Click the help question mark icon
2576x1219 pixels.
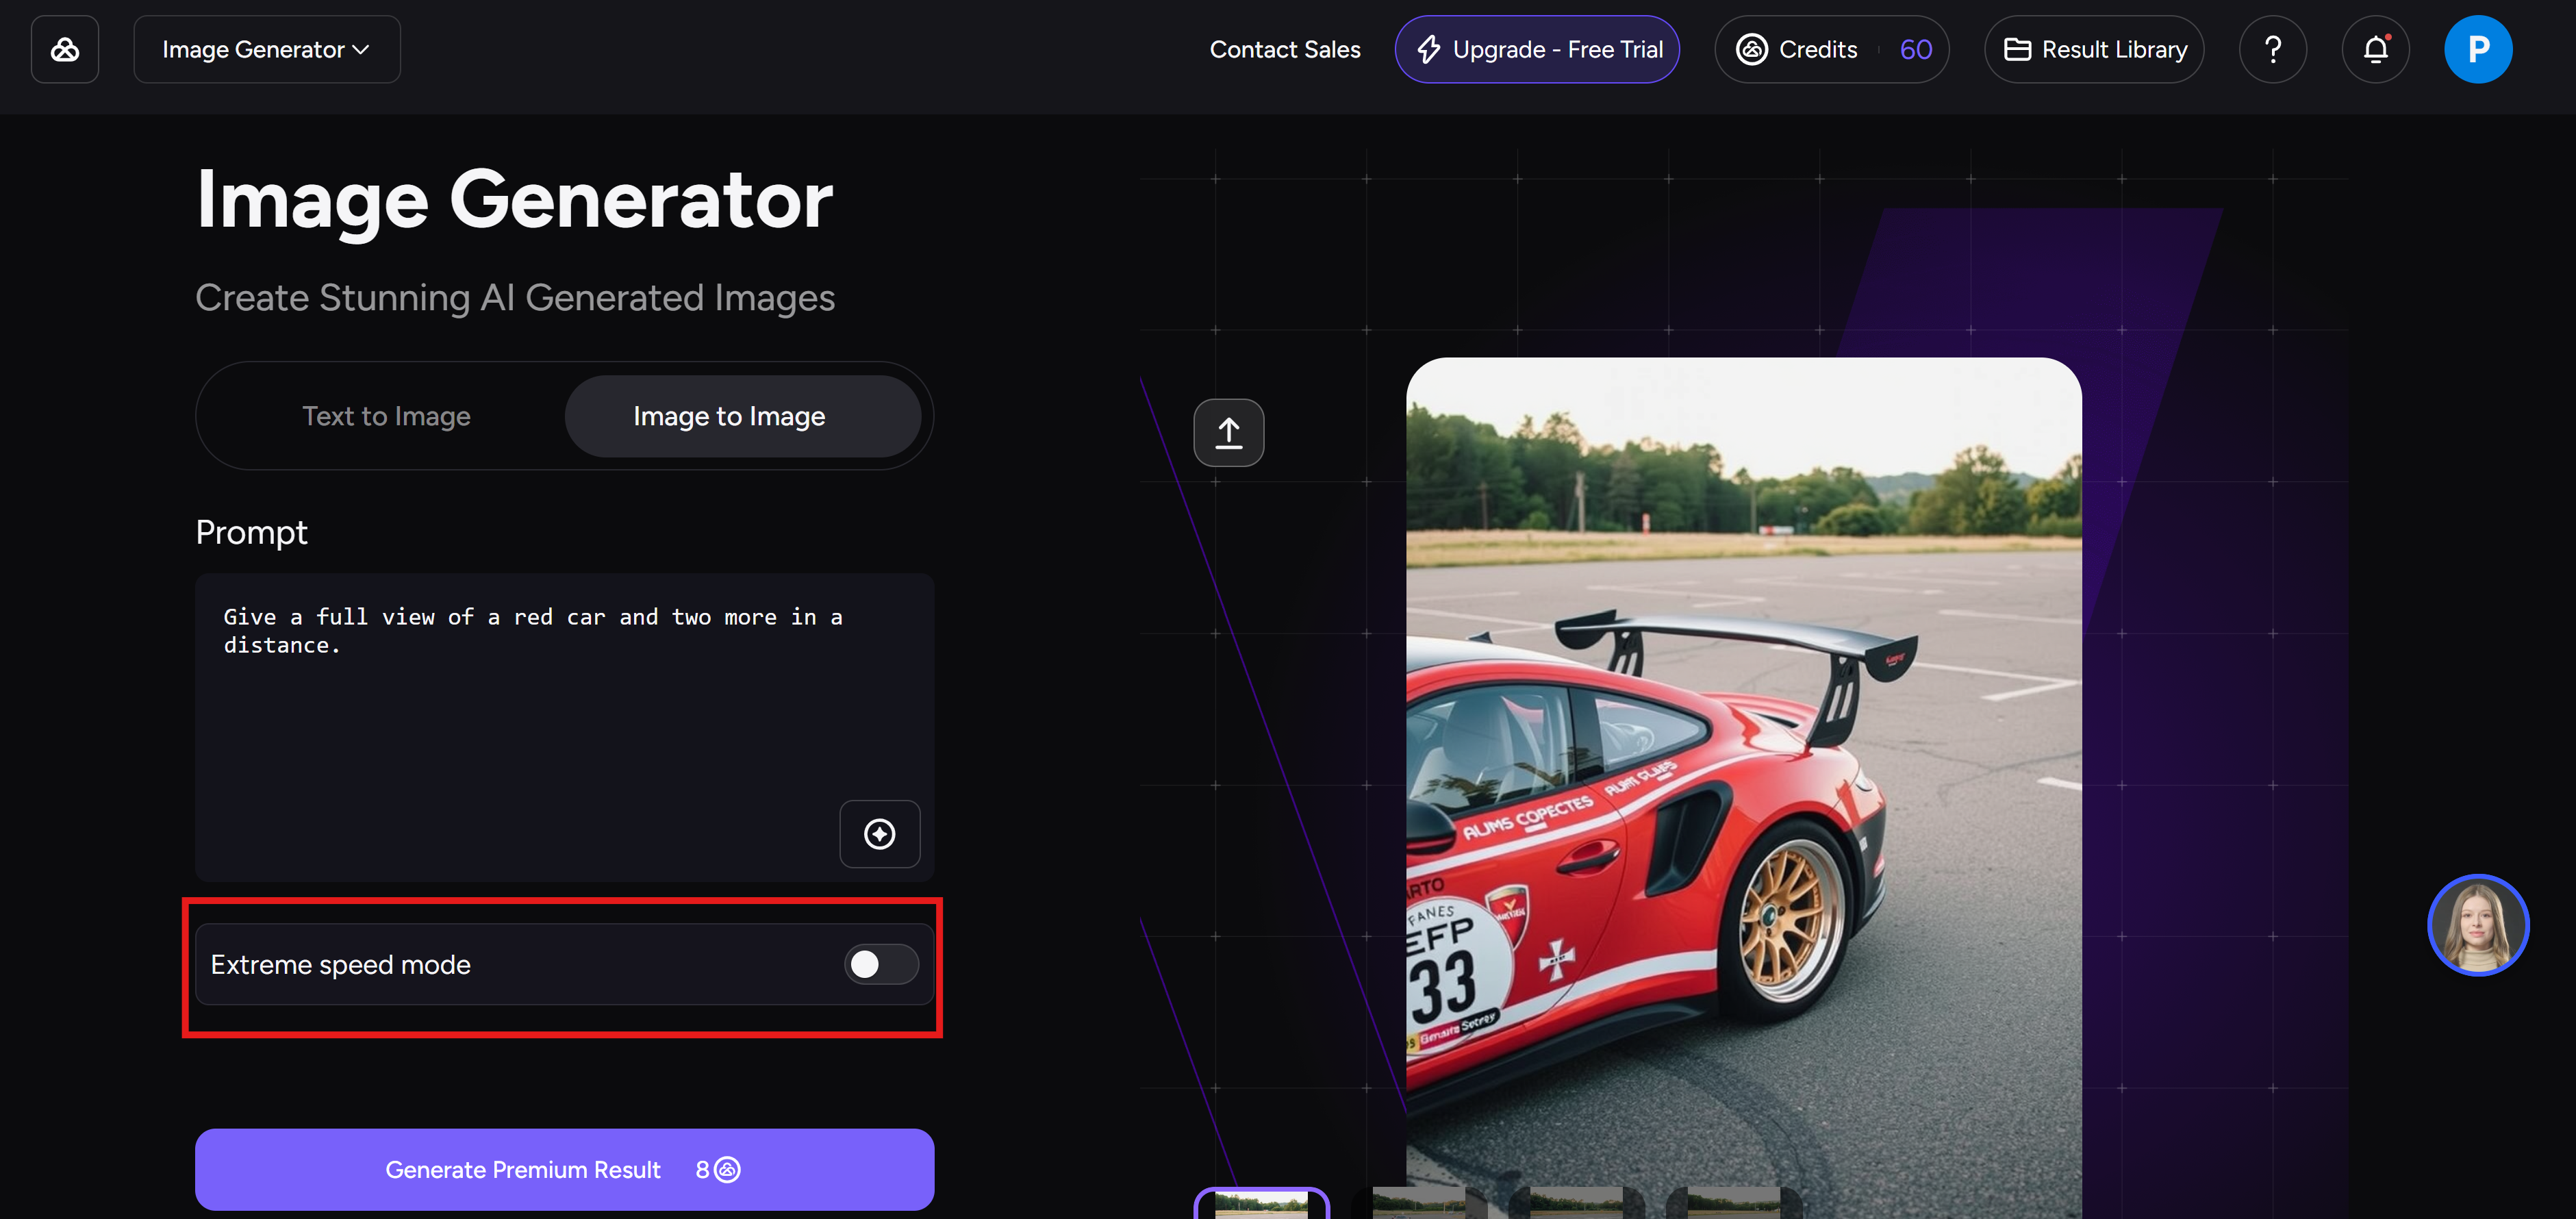[x=2272, y=49]
